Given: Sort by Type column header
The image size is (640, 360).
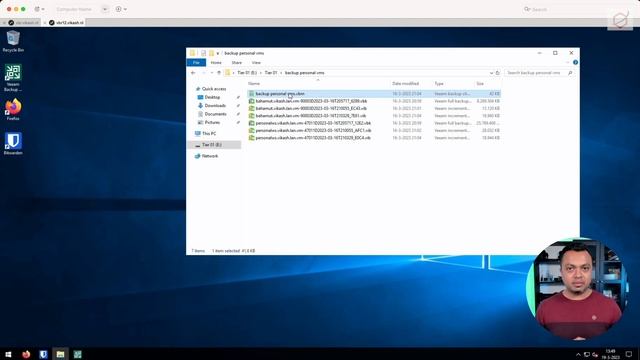Looking at the screenshot, I should click(439, 84).
